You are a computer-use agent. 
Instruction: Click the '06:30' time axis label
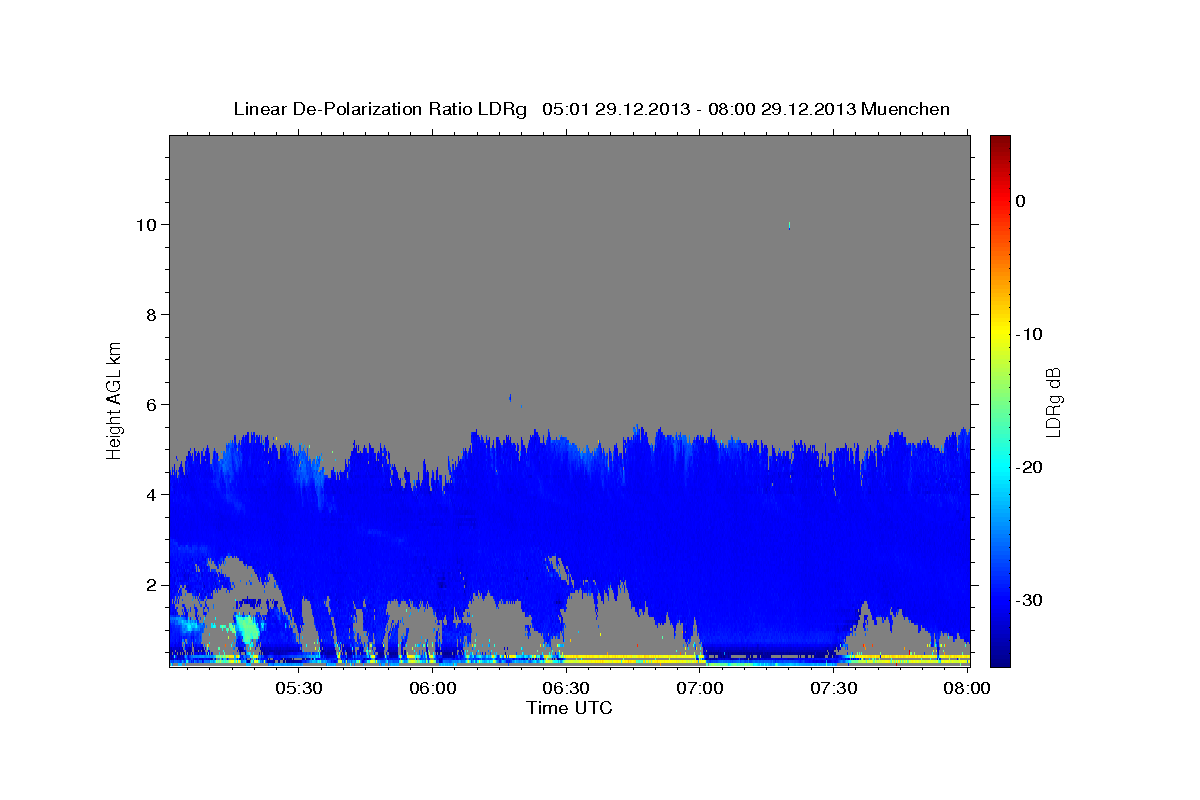click(x=566, y=688)
